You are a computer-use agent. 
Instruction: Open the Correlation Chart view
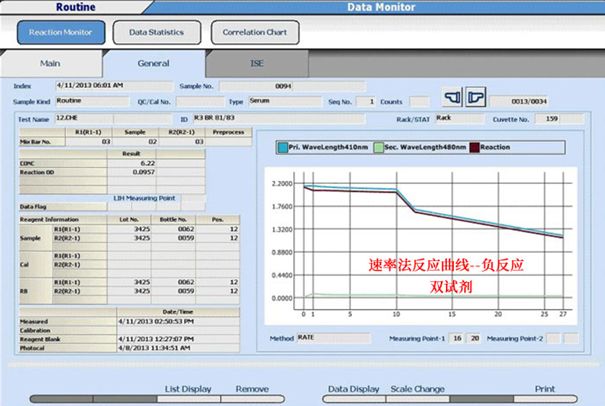pyautogui.click(x=255, y=32)
